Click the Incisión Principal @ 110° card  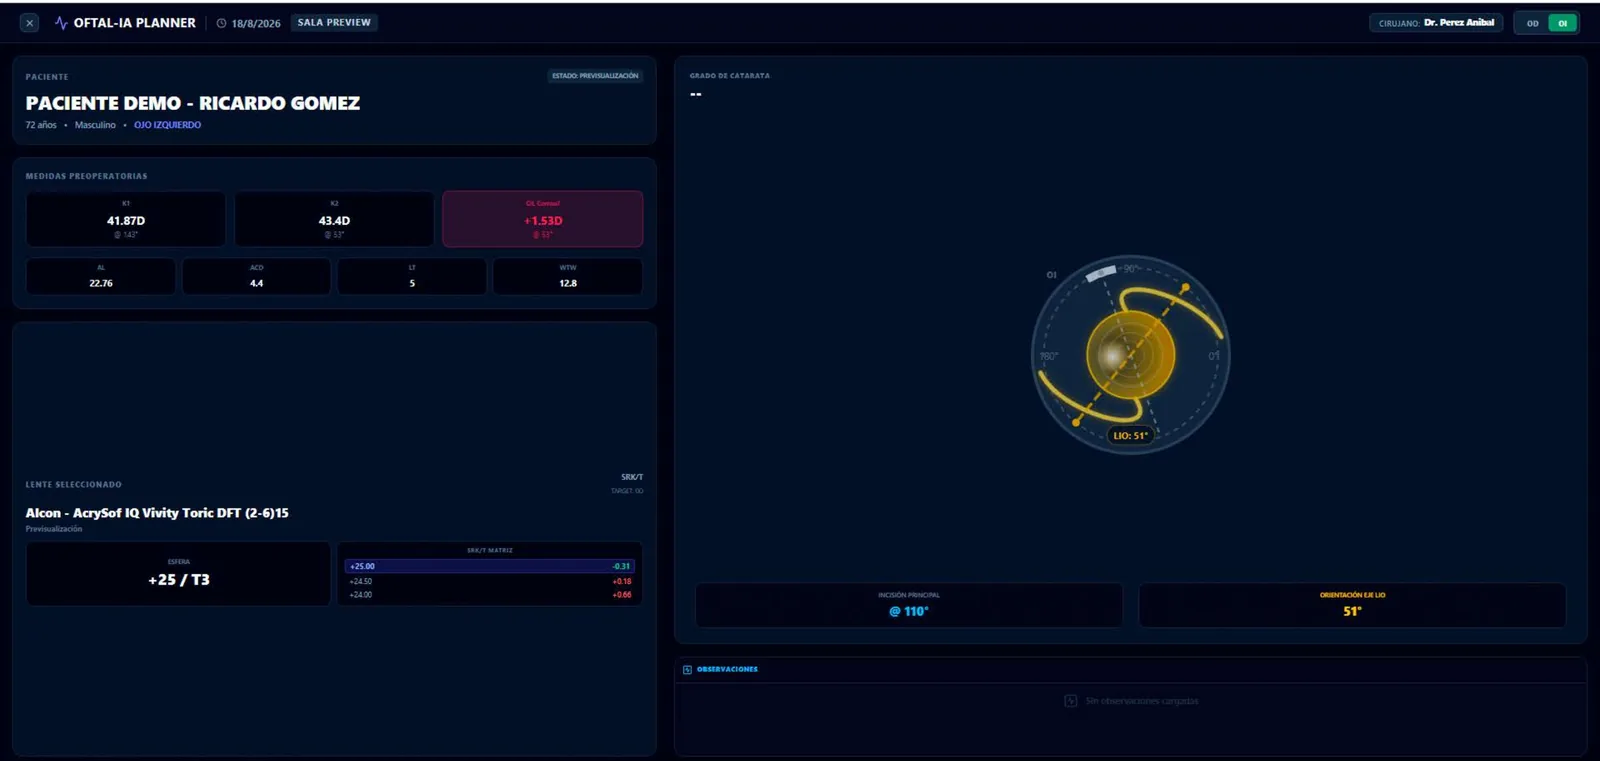point(909,605)
